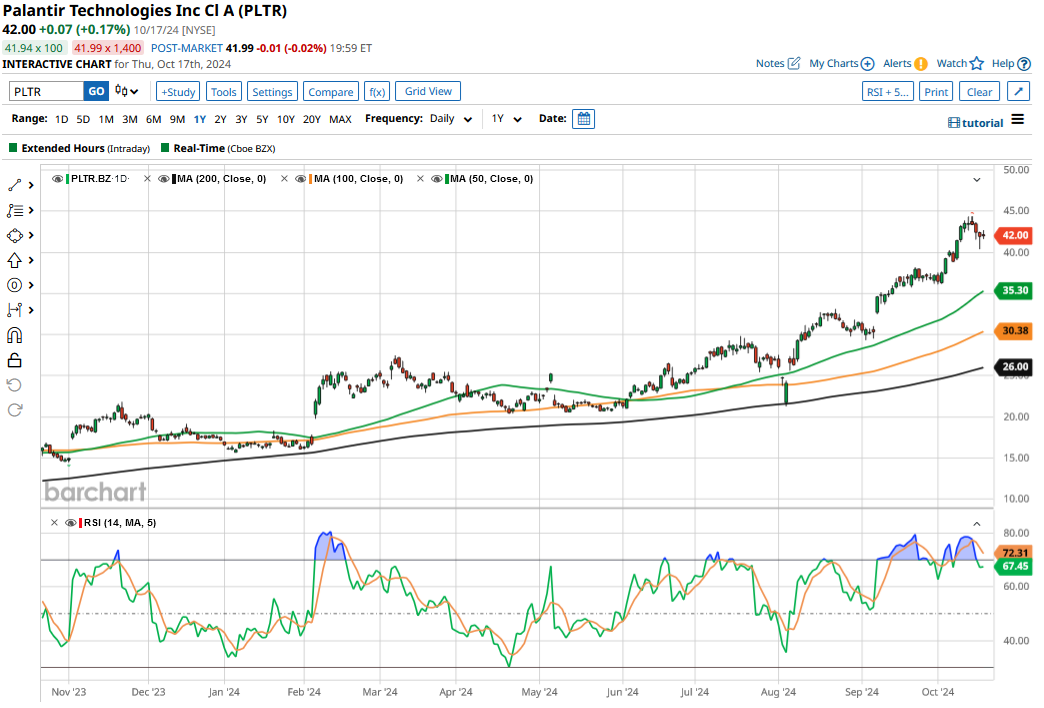Image resolution: width=1044 pixels, height=708 pixels.
Task: Expand the arrow marker tool chevron
Action: (31, 261)
